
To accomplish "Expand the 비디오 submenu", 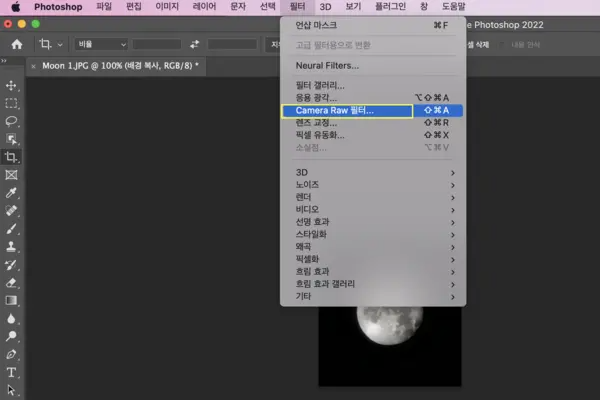I will pos(373,209).
